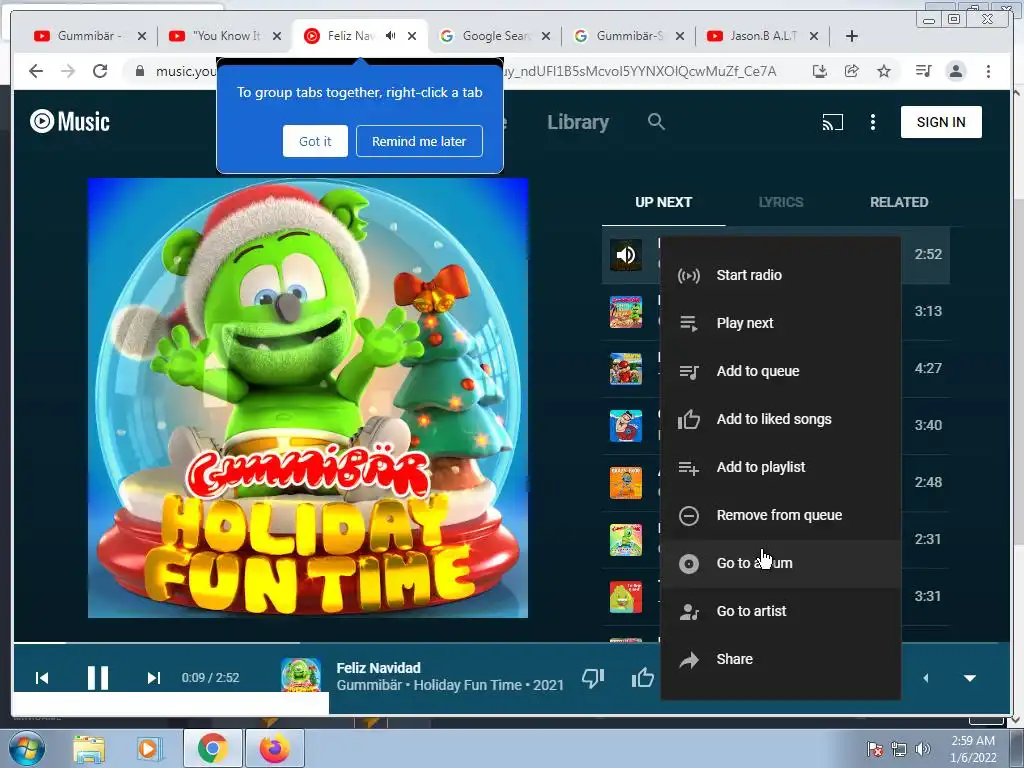The height and width of the screenshot is (768, 1024).
Task: Open Windows Explorer from taskbar
Action: (x=89, y=749)
